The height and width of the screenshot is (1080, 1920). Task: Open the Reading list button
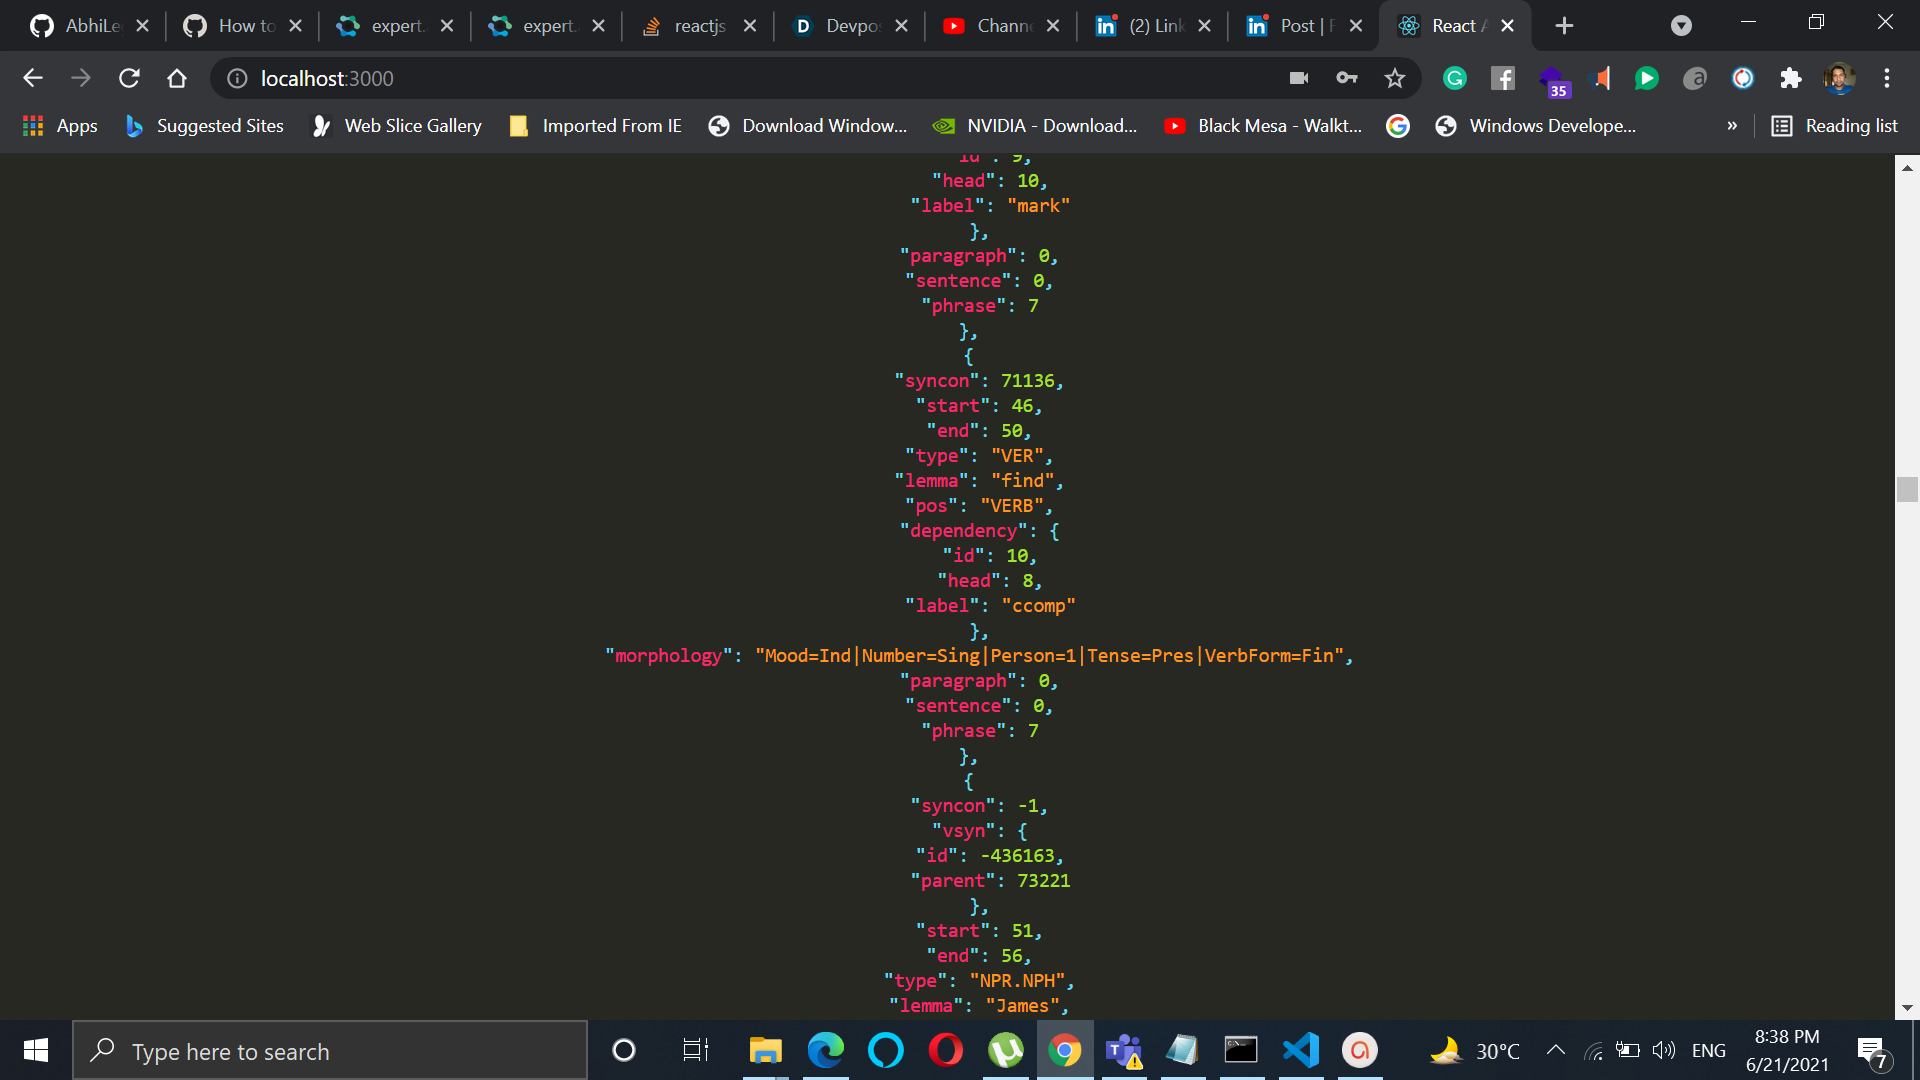(1835, 126)
